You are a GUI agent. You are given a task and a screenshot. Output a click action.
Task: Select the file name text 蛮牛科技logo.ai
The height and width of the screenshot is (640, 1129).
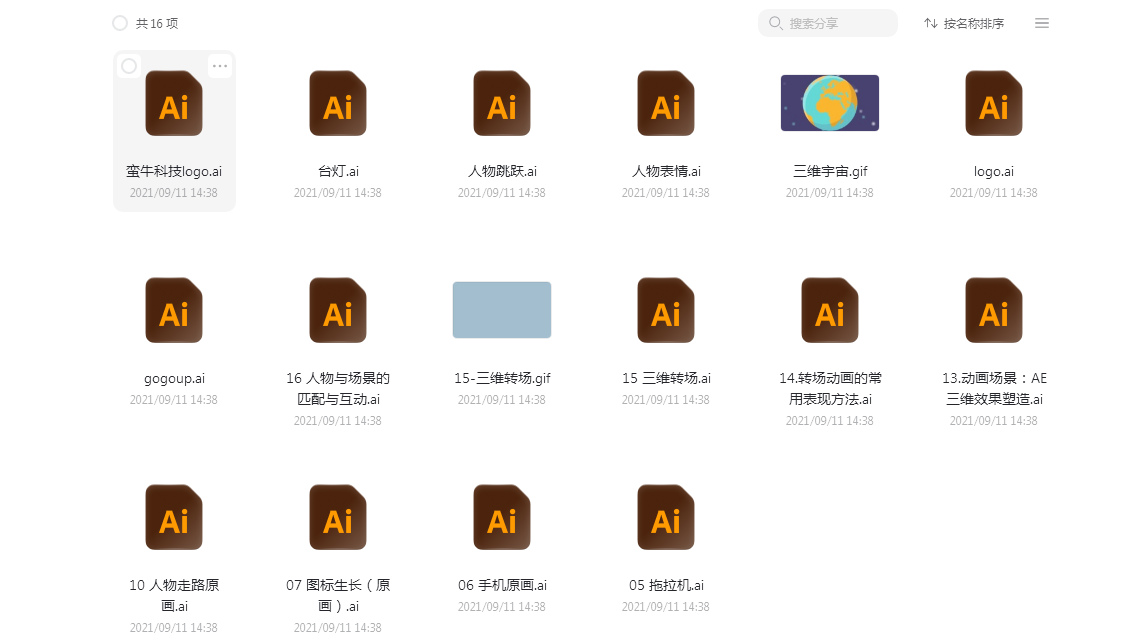[x=174, y=171]
